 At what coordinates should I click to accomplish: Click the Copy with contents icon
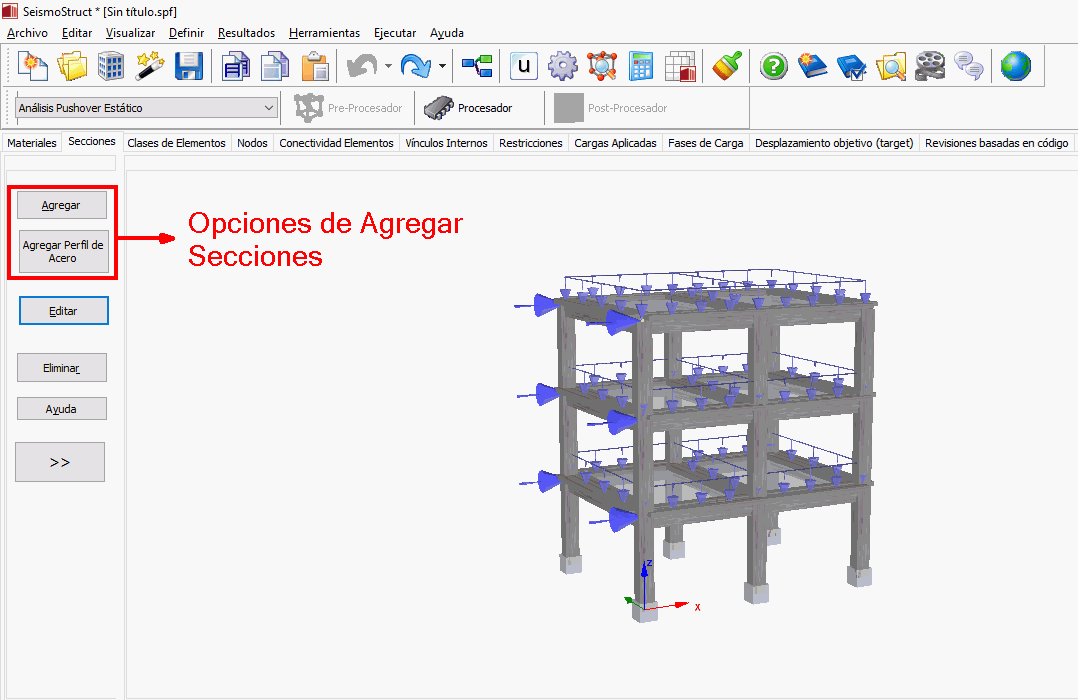pos(235,67)
